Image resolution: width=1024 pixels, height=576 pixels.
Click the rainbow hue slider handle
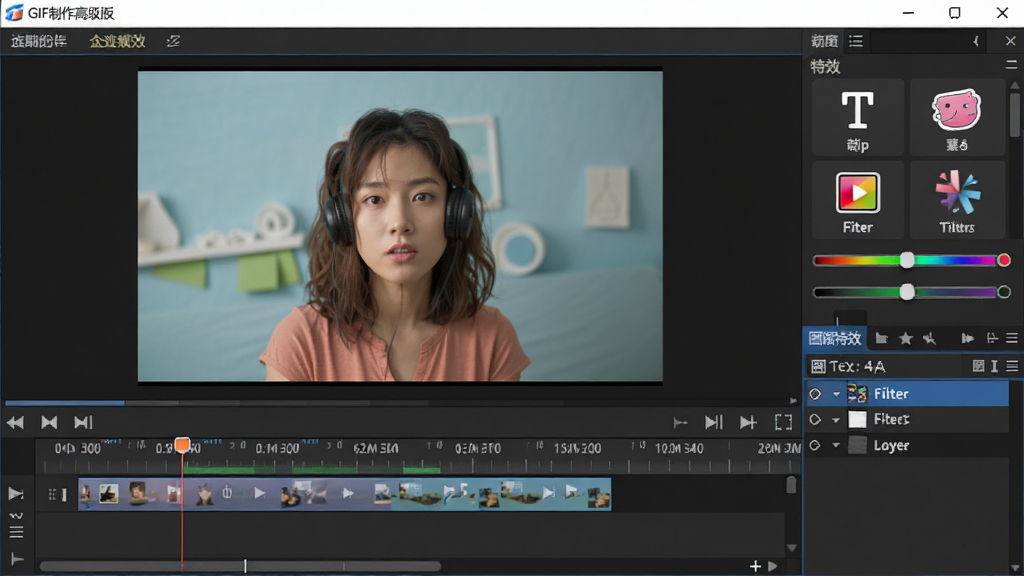click(907, 261)
